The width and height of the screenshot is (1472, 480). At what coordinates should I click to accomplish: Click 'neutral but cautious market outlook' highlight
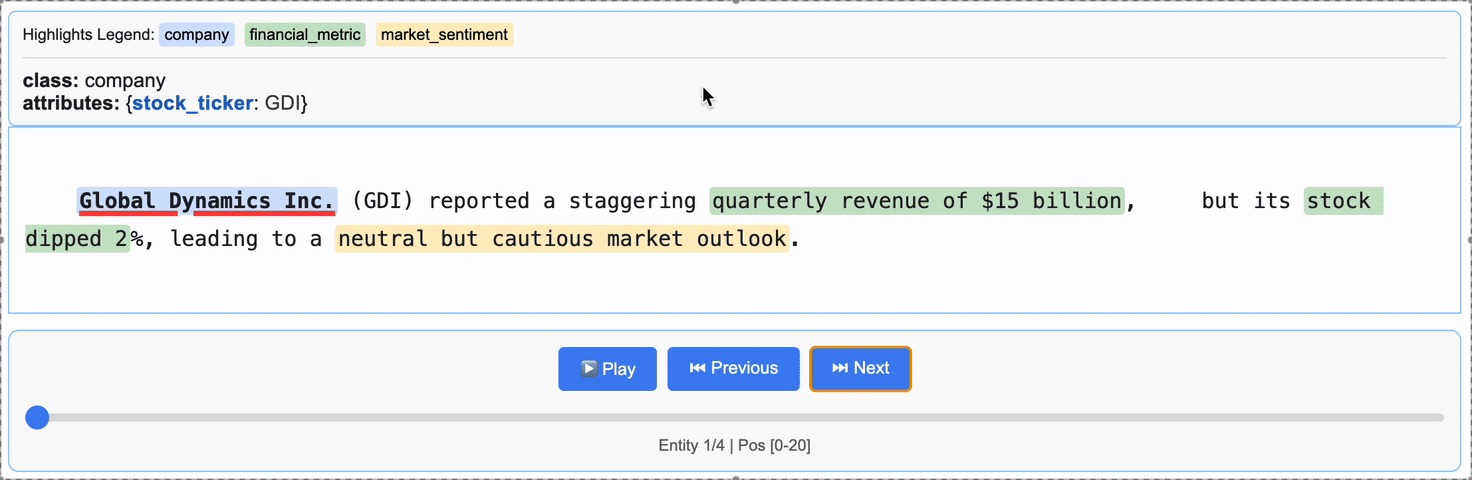[x=562, y=239]
